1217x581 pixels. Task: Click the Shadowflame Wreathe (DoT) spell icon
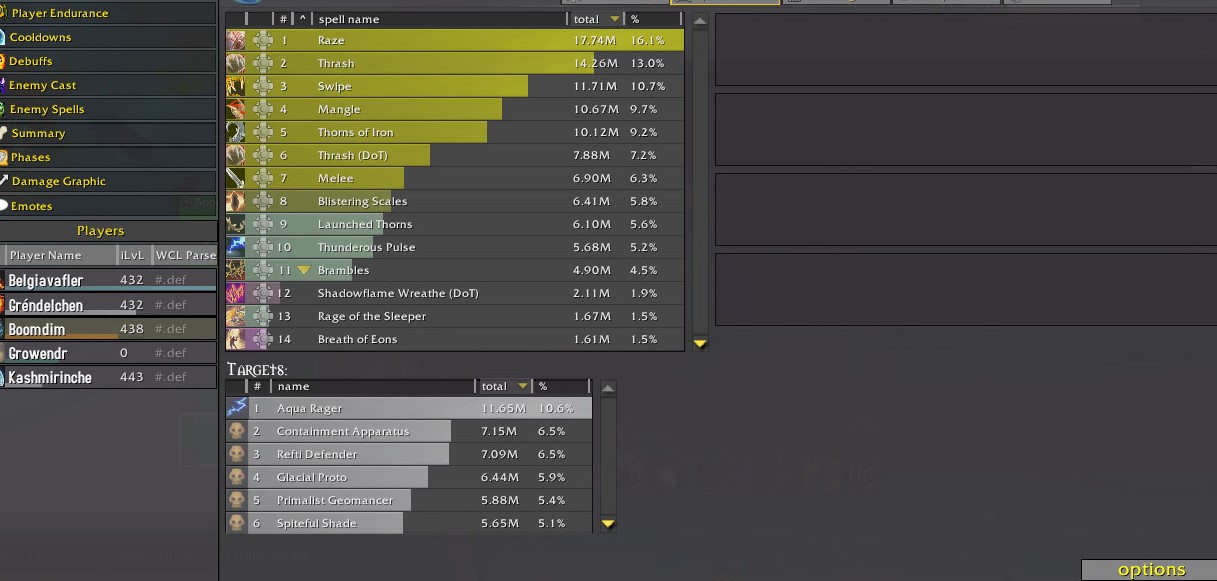[236, 293]
